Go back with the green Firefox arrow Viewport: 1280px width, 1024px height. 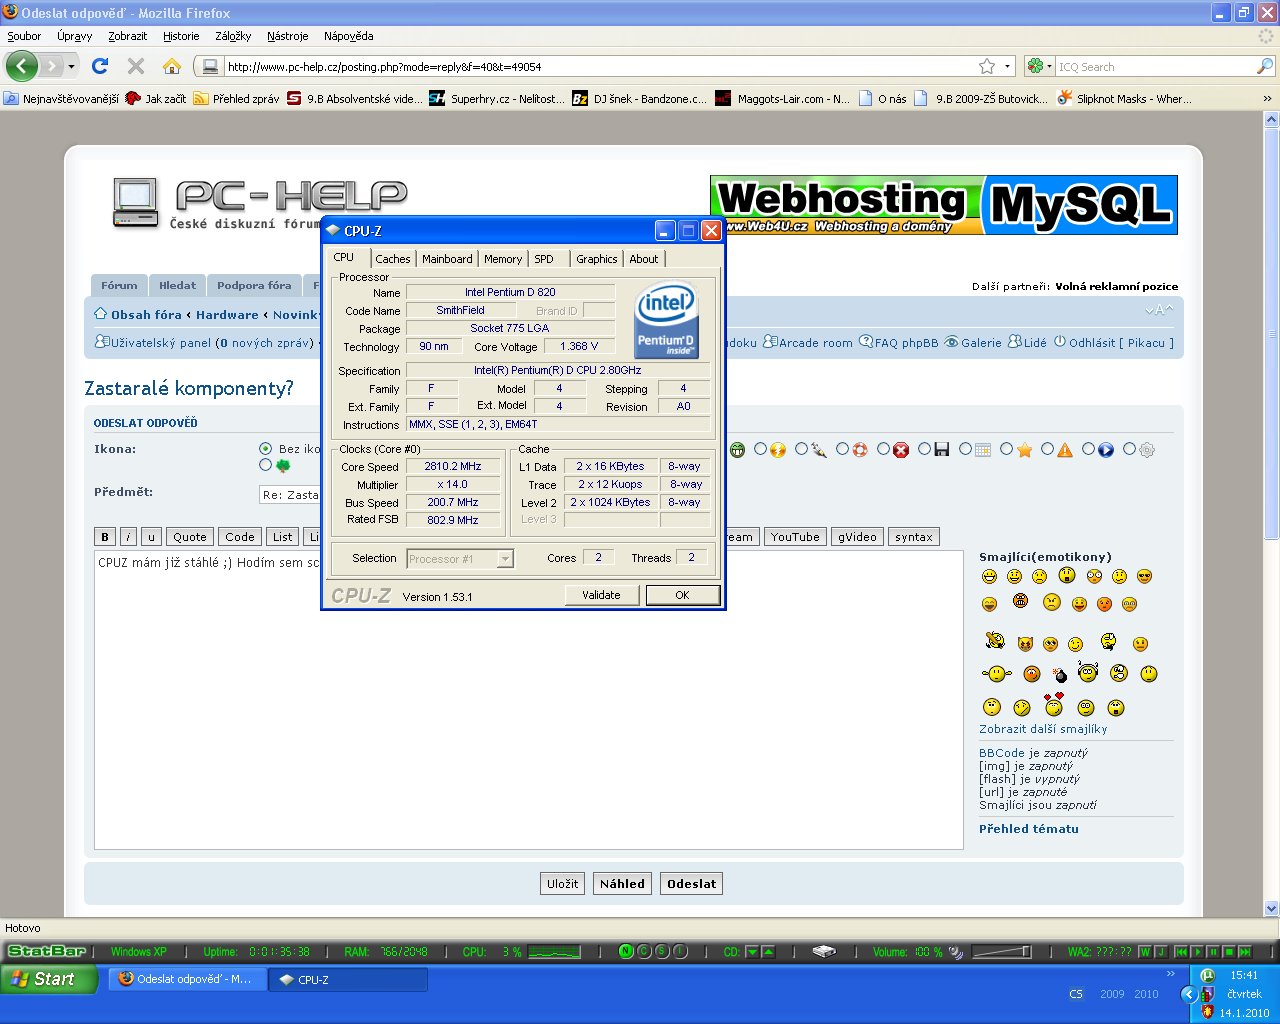click(21, 67)
